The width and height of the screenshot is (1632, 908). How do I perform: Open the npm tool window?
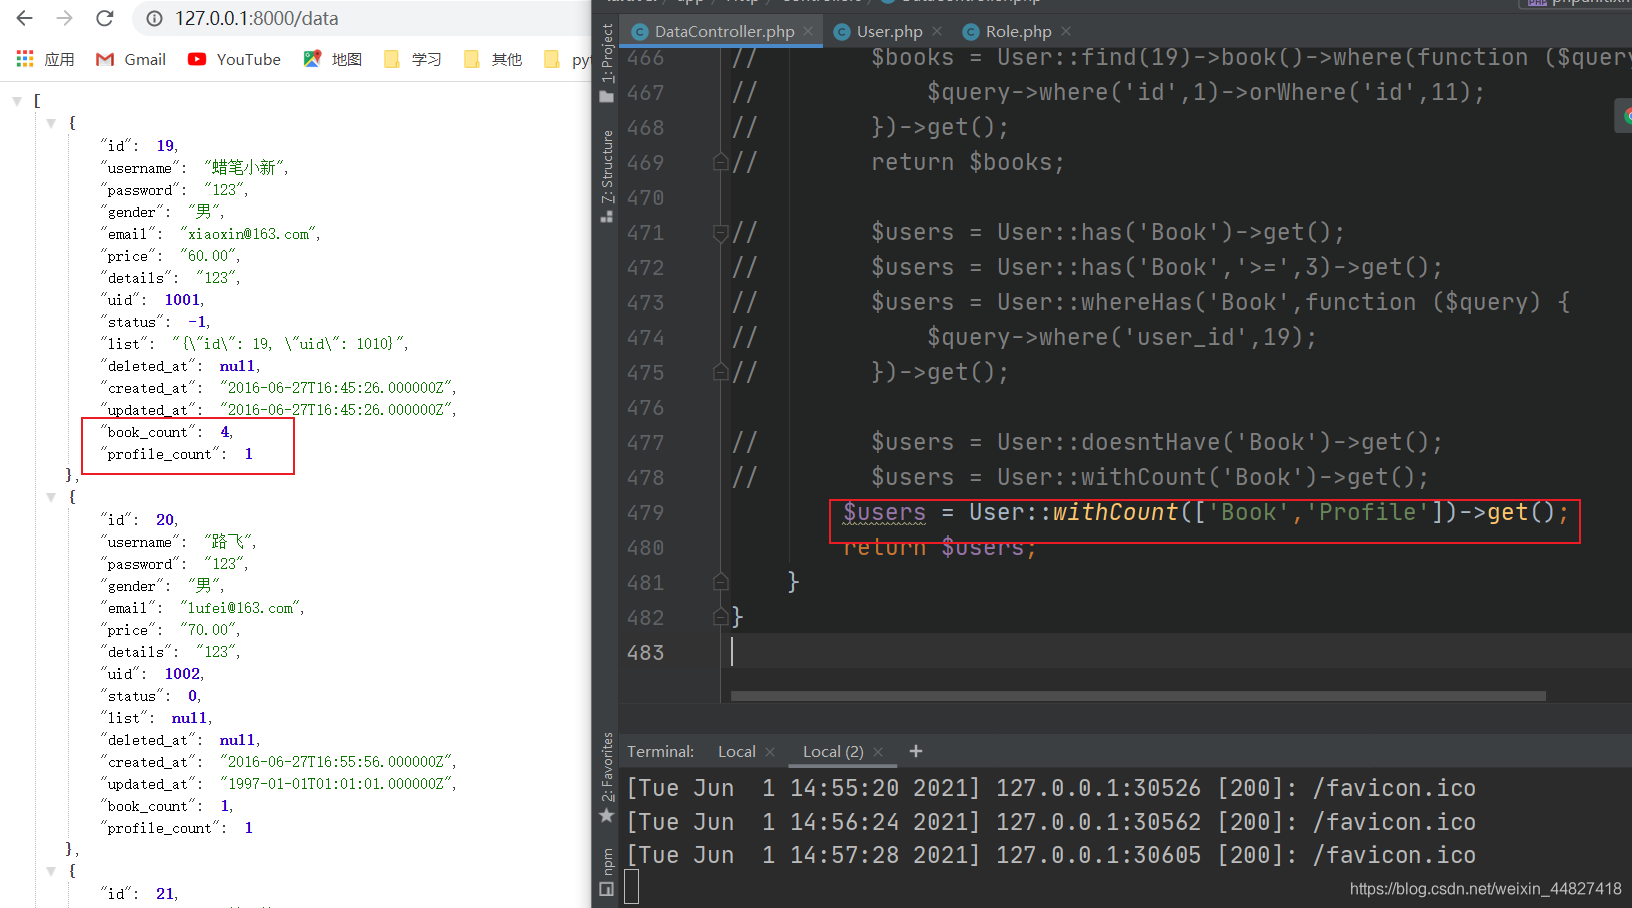coord(607,872)
